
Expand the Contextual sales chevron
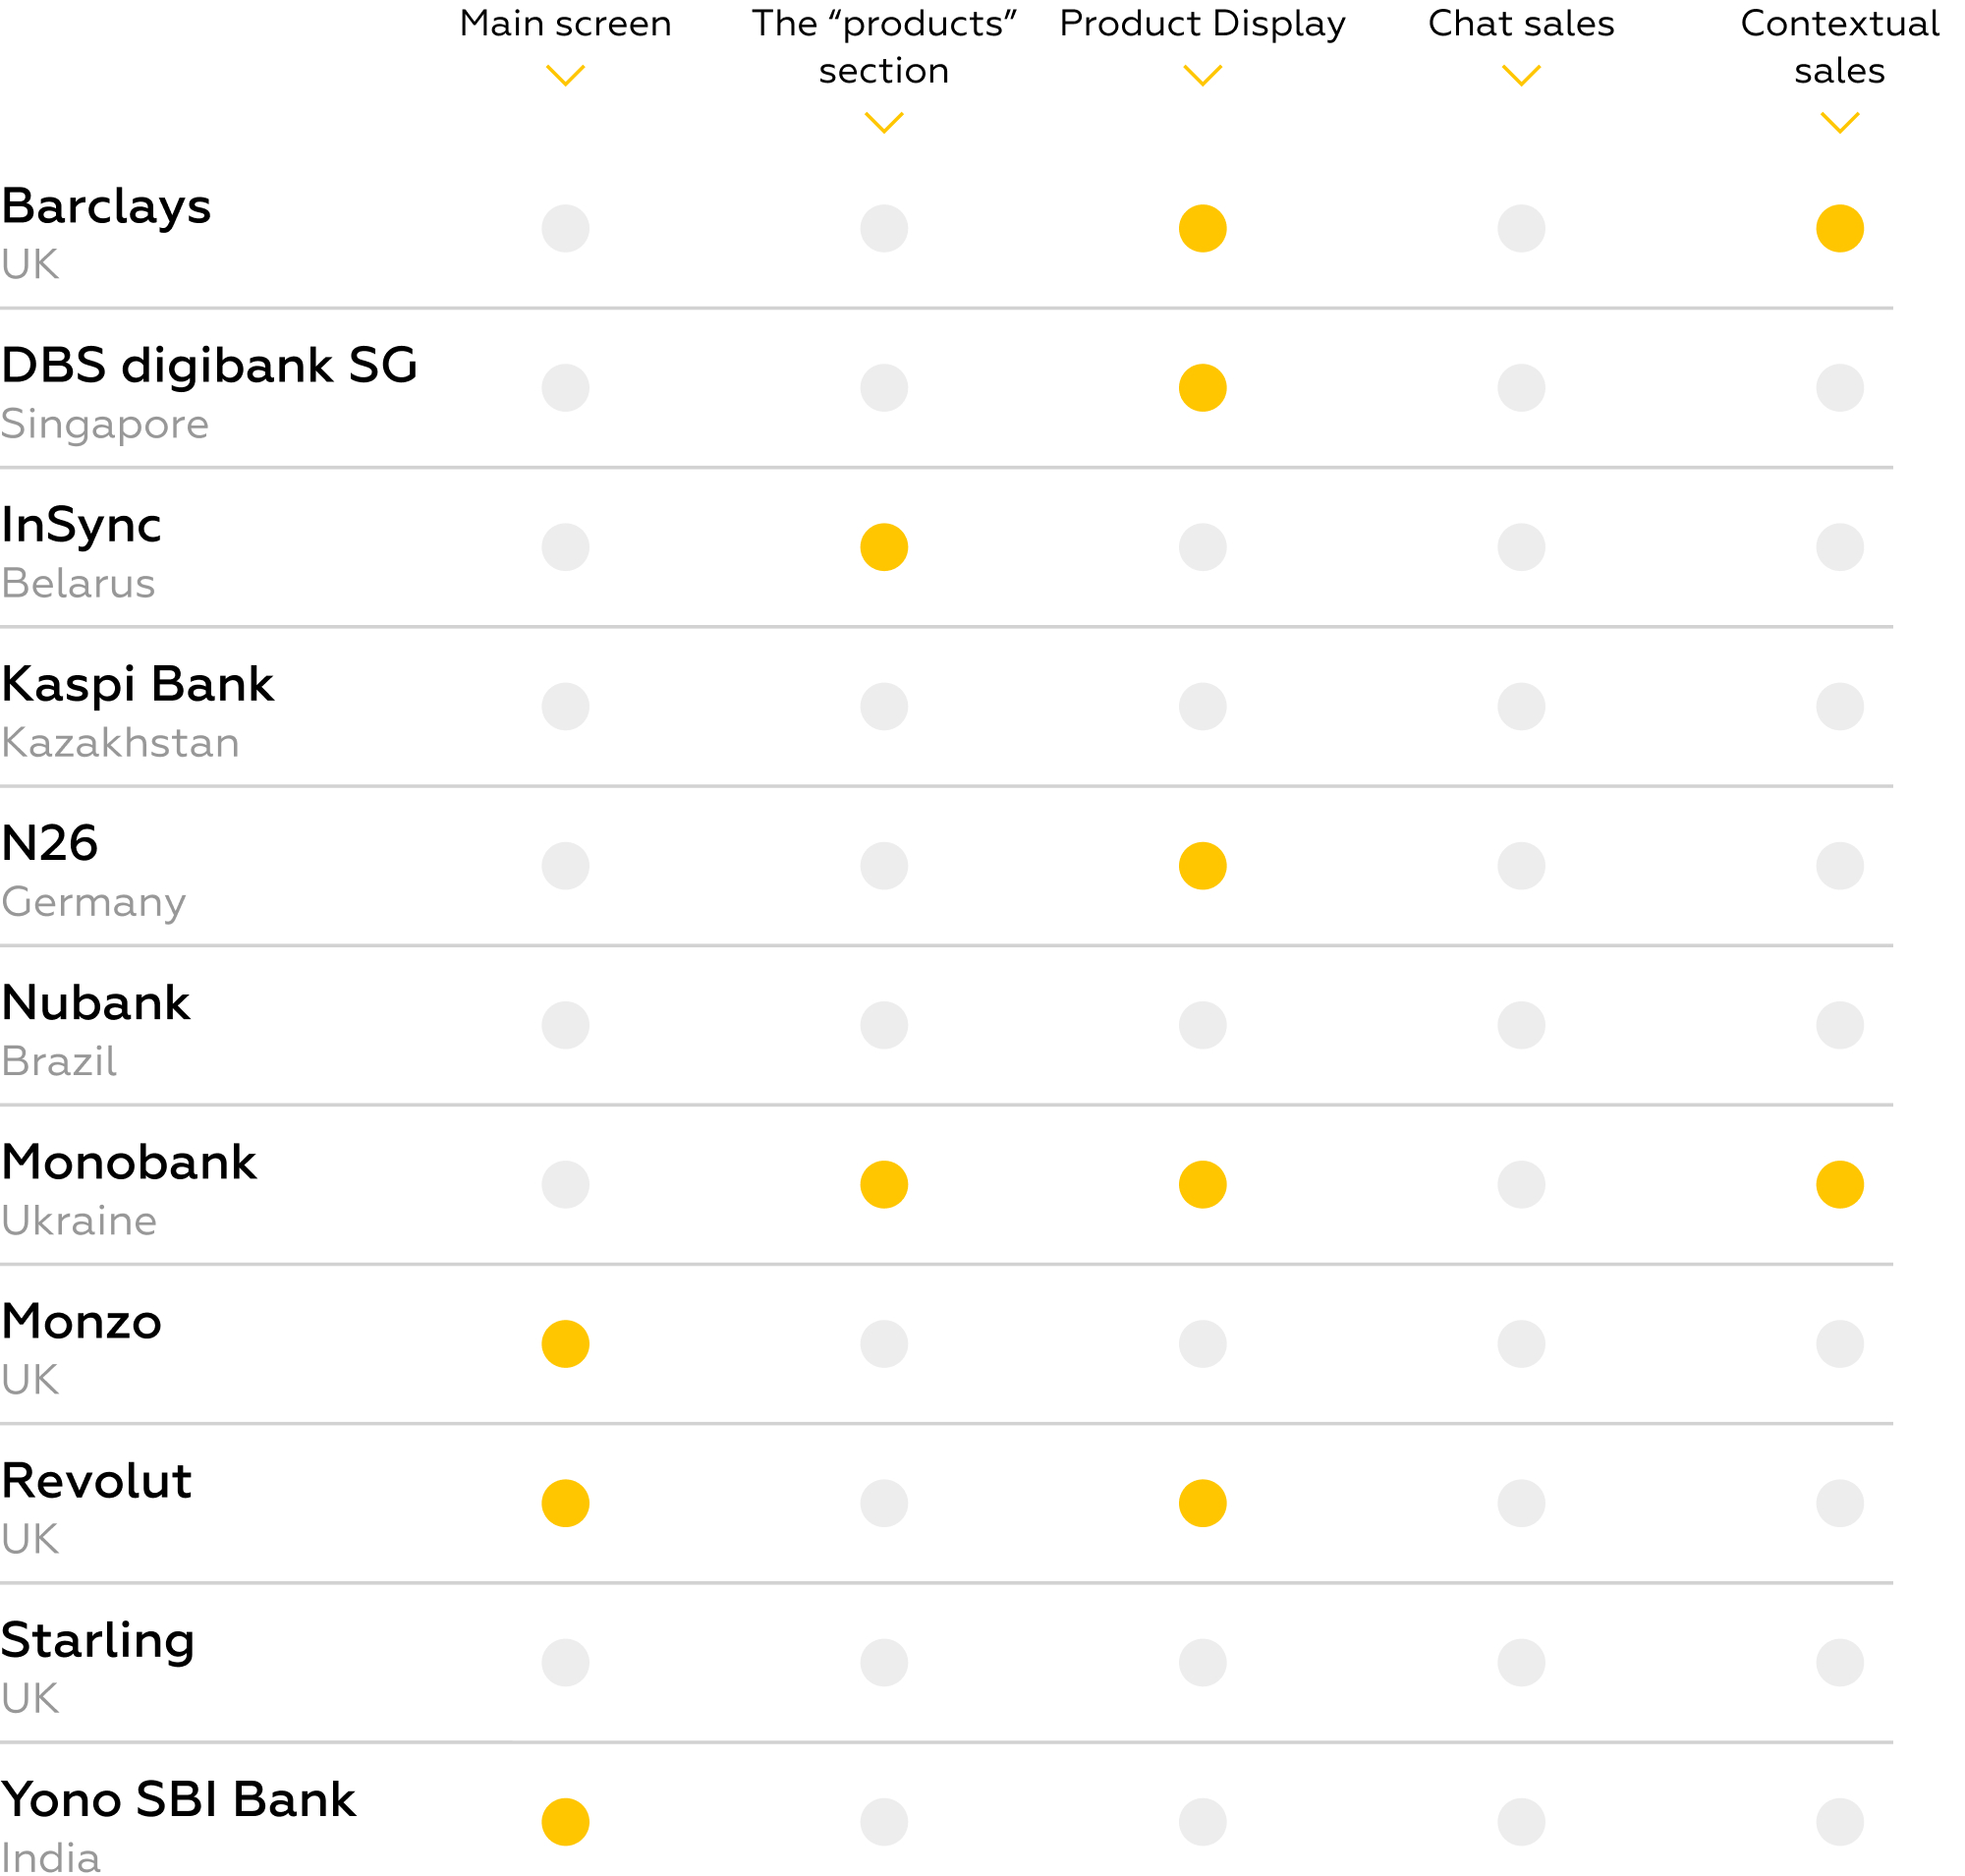click(x=1838, y=123)
